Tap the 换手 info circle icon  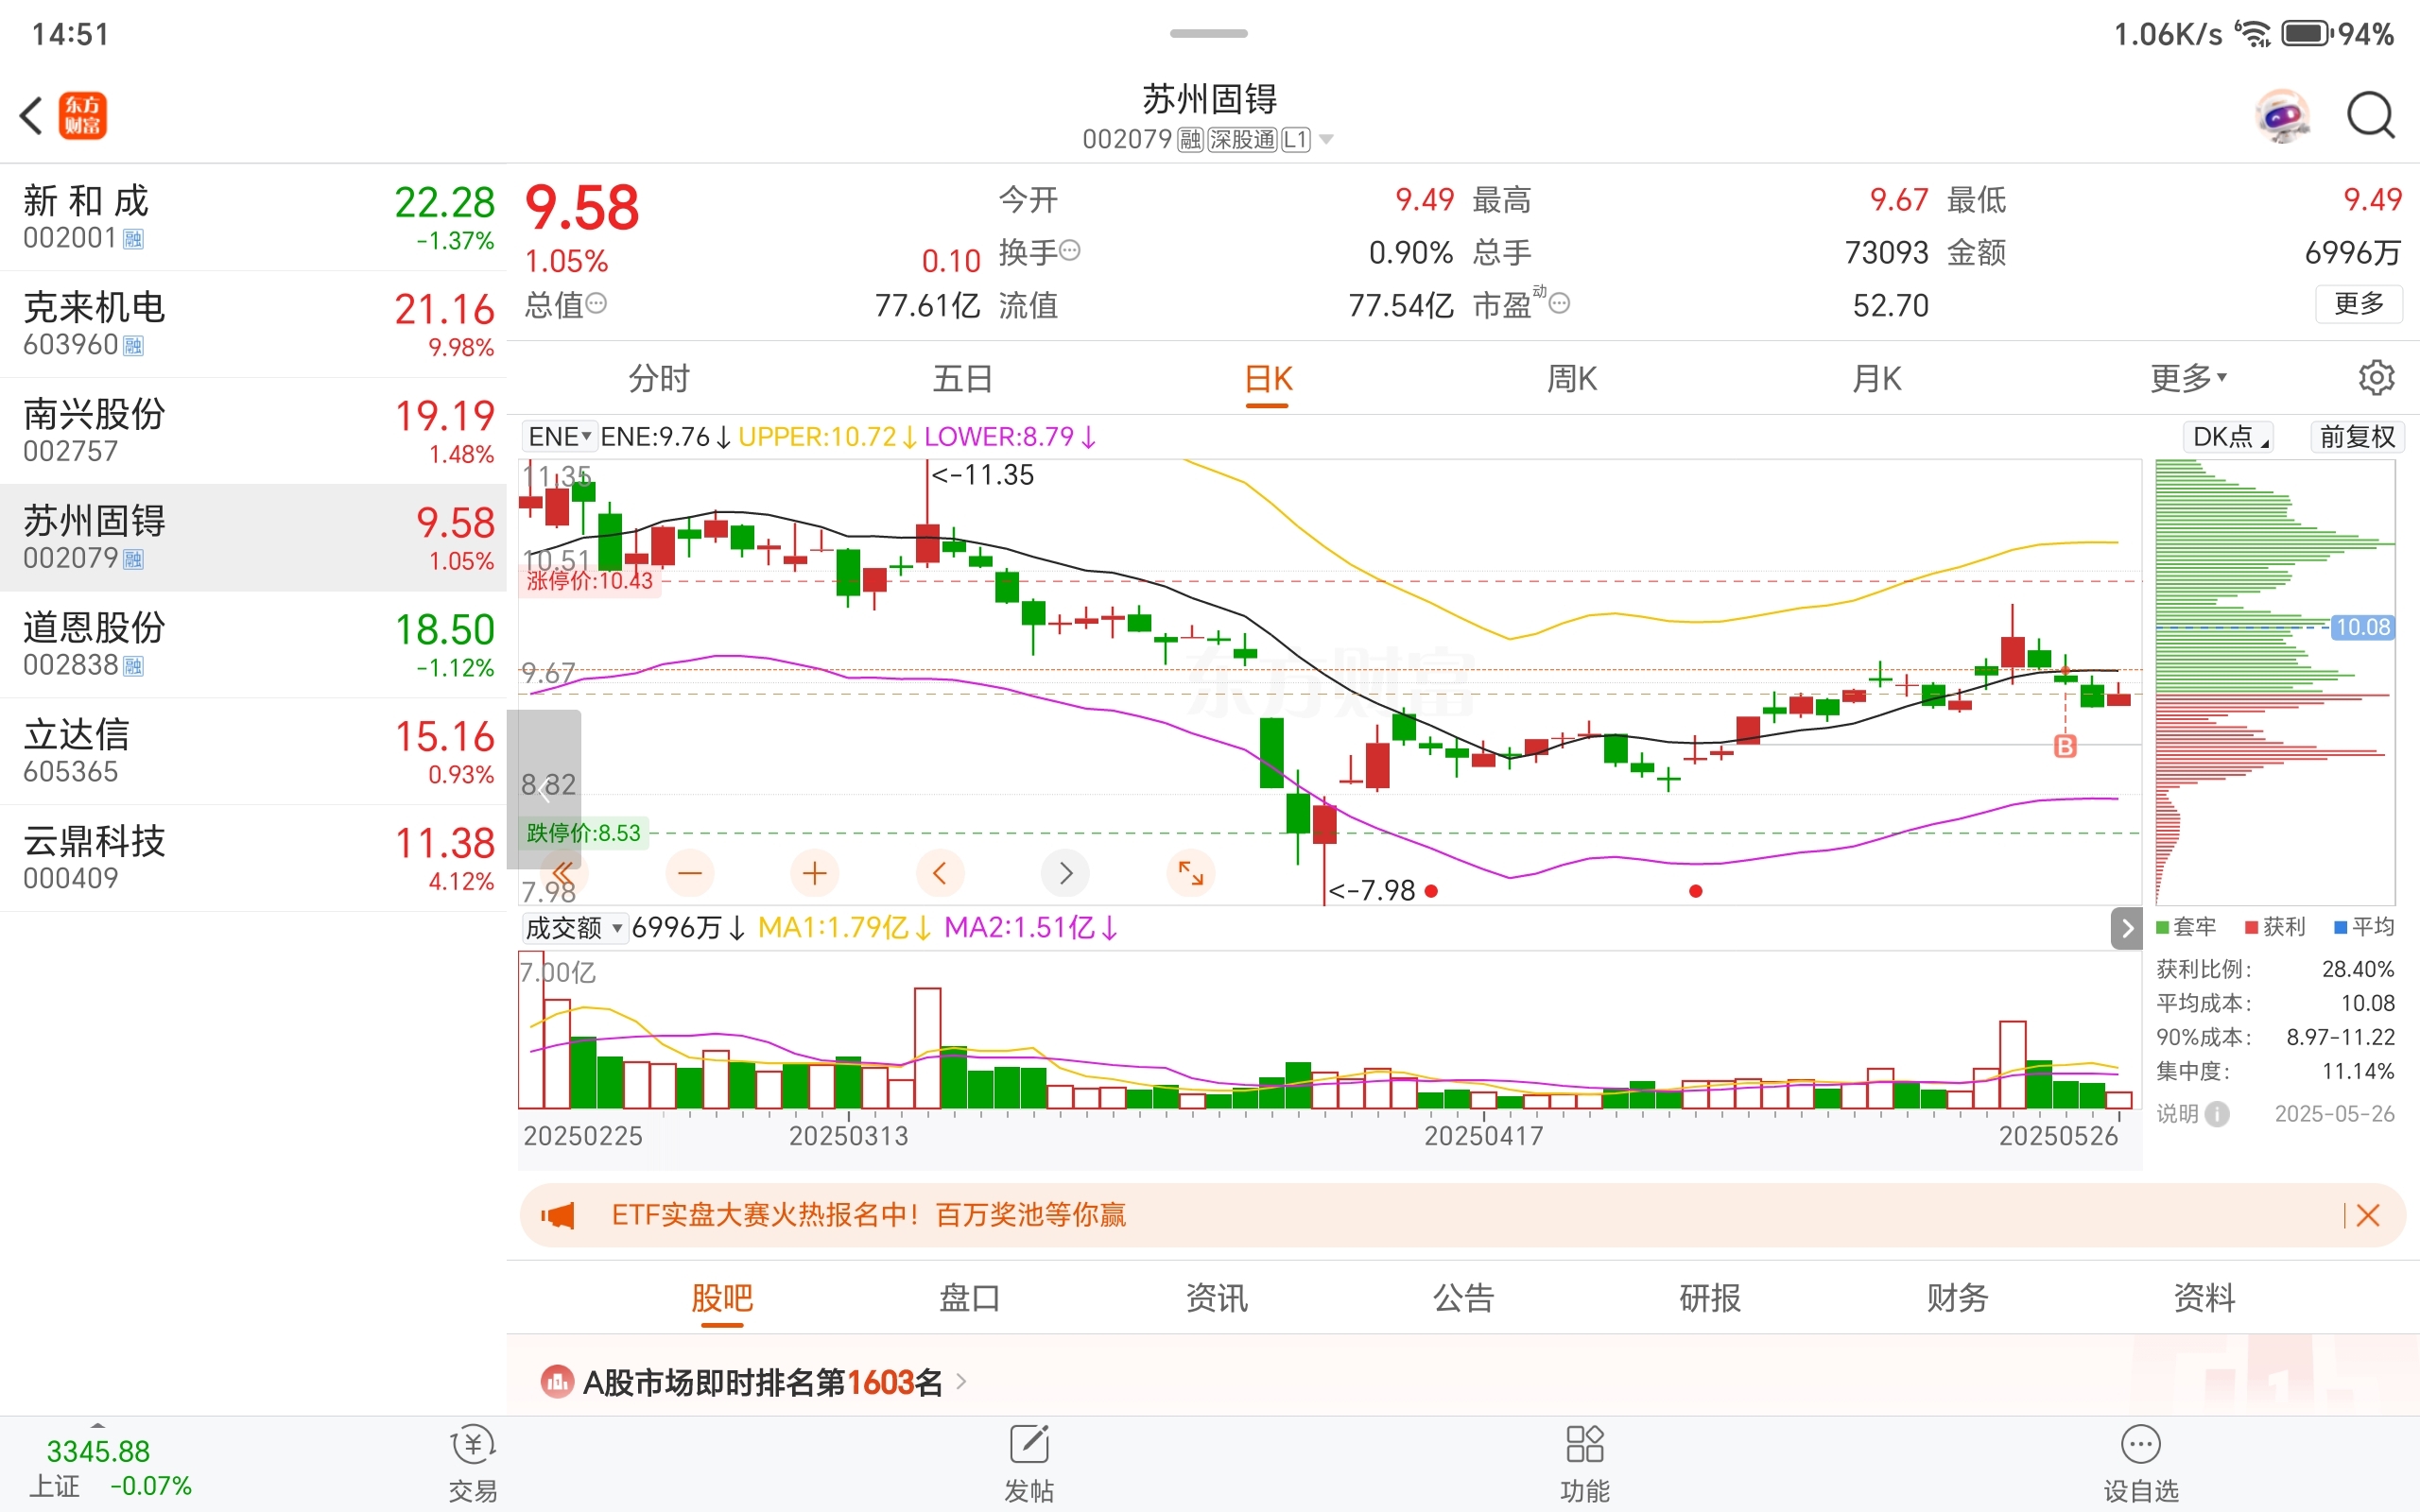tap(1070, 250)
